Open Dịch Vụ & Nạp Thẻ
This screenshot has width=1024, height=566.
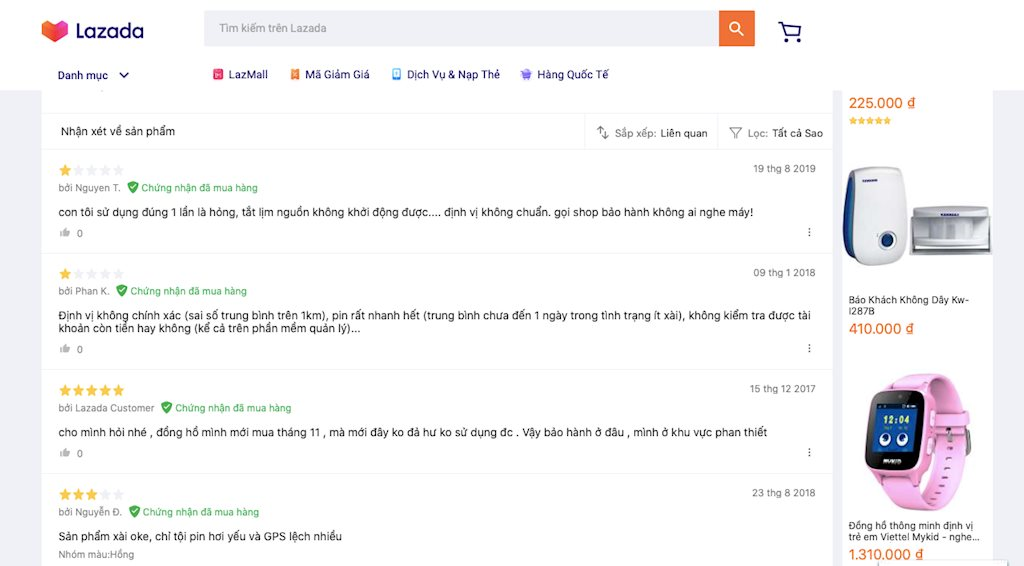(x=445, y=75)
